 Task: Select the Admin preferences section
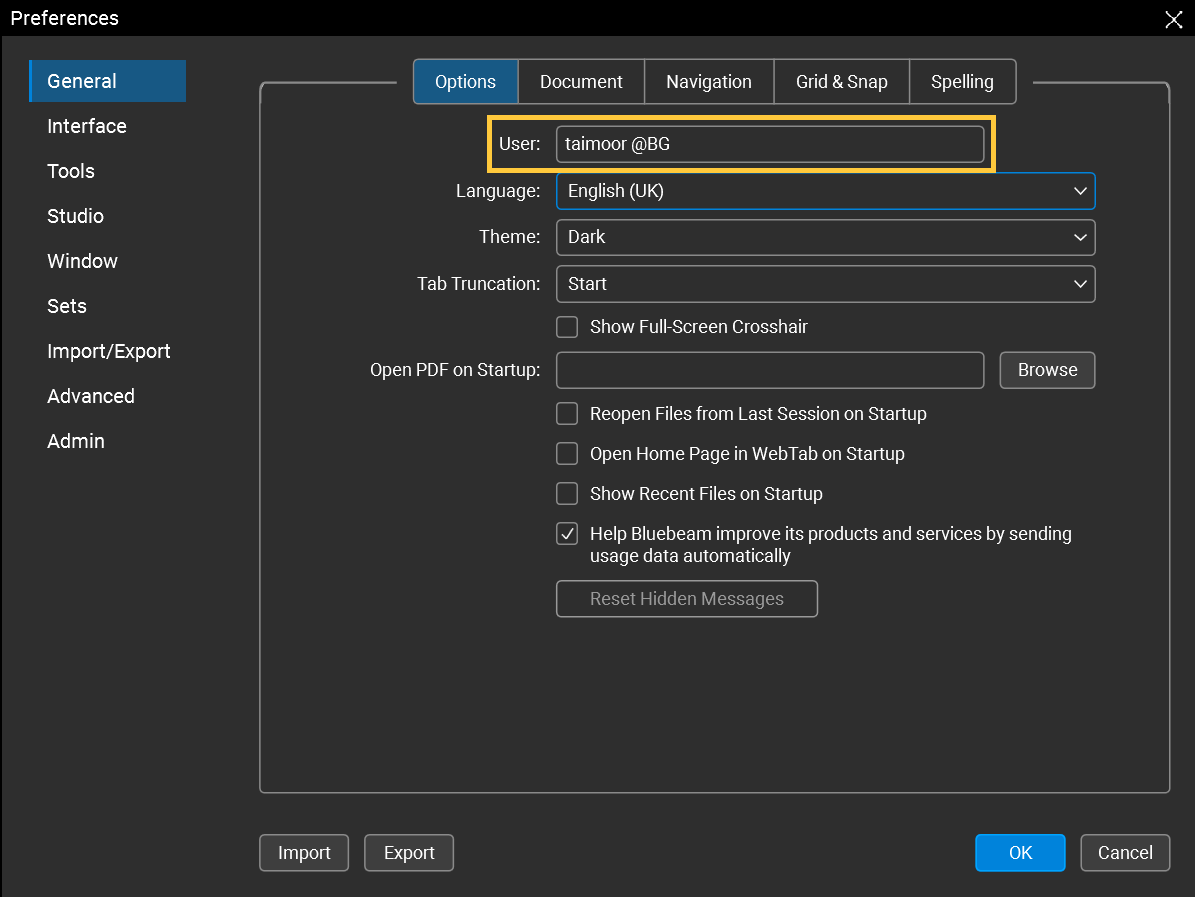[x=75, y=441]
